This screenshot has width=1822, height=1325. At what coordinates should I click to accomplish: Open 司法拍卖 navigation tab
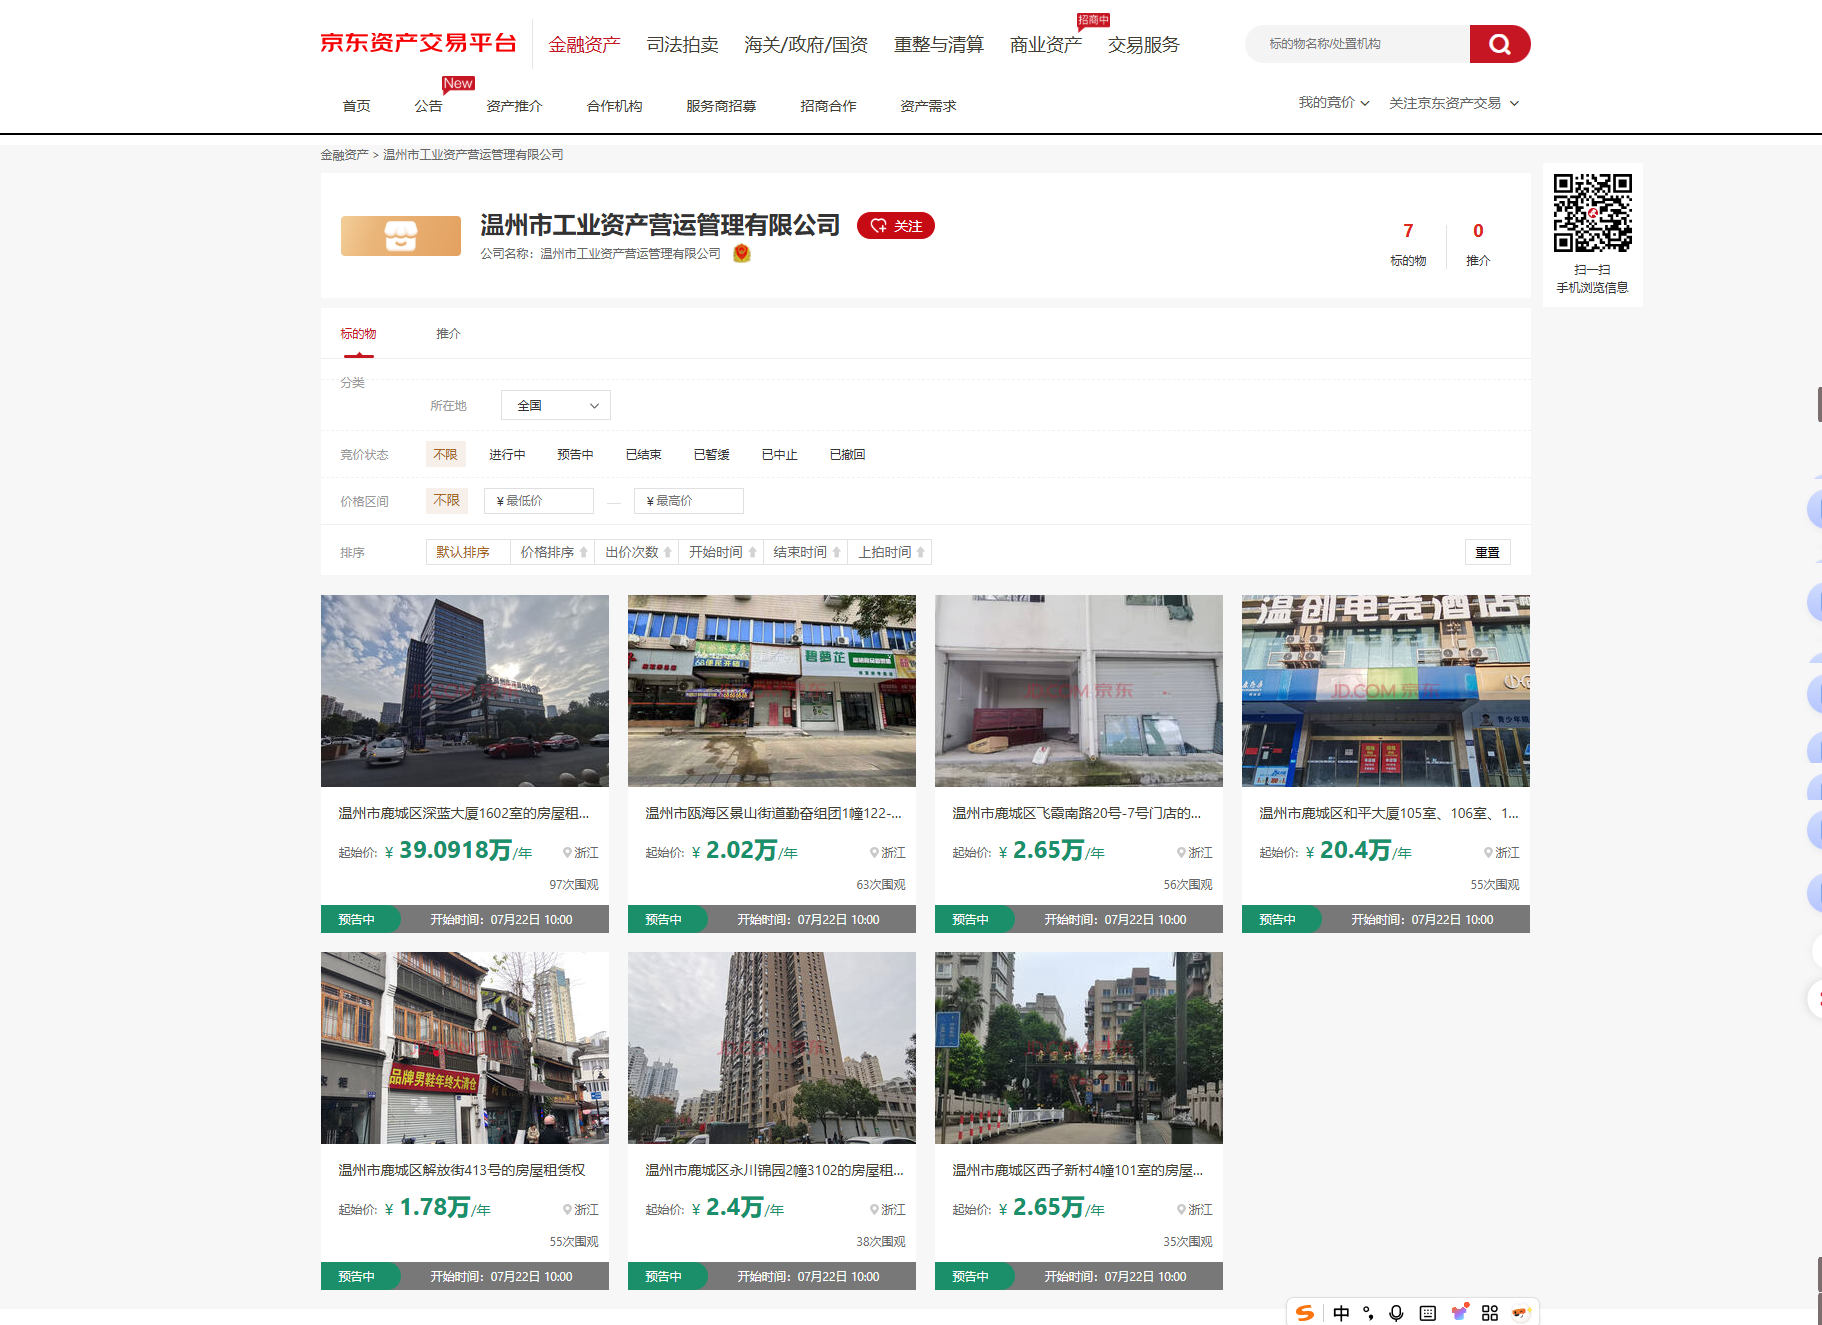click(682, 44)
